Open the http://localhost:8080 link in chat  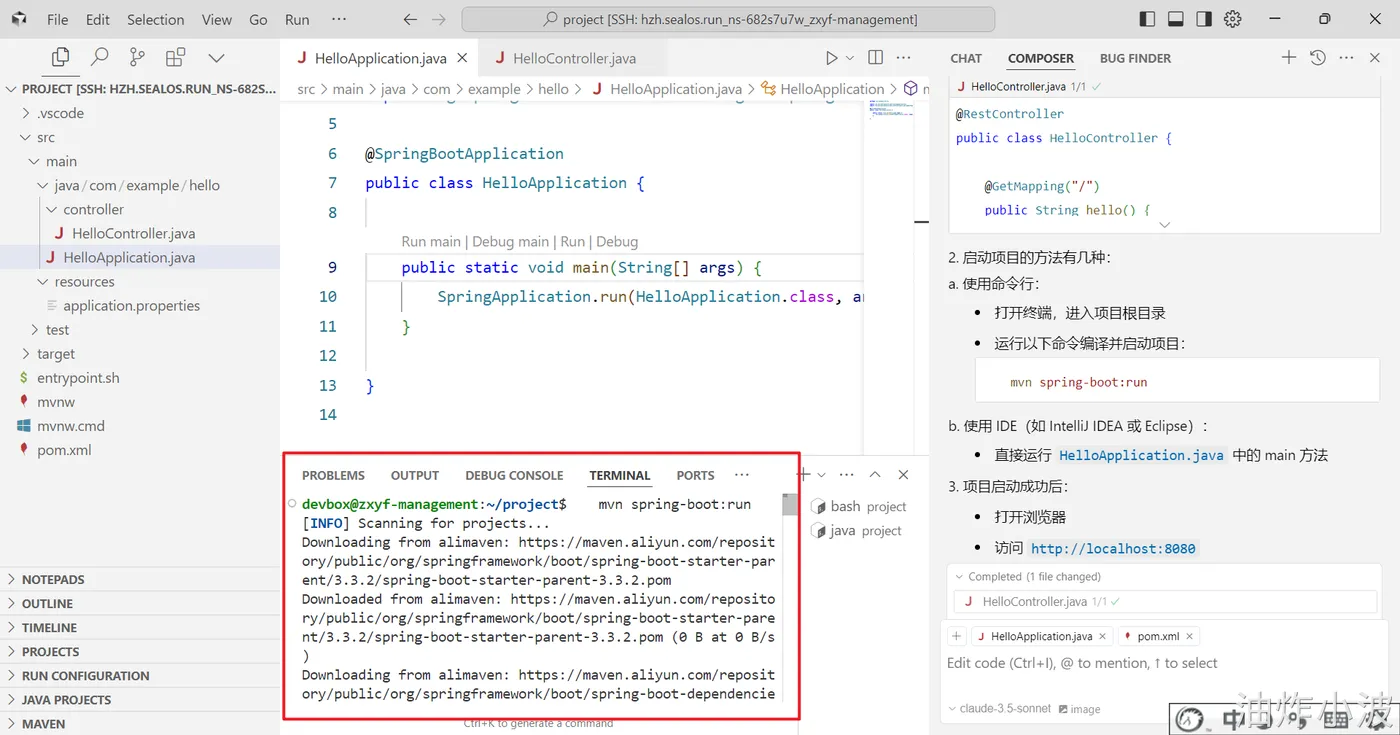pyautogui.click(x=1113, y=548)
